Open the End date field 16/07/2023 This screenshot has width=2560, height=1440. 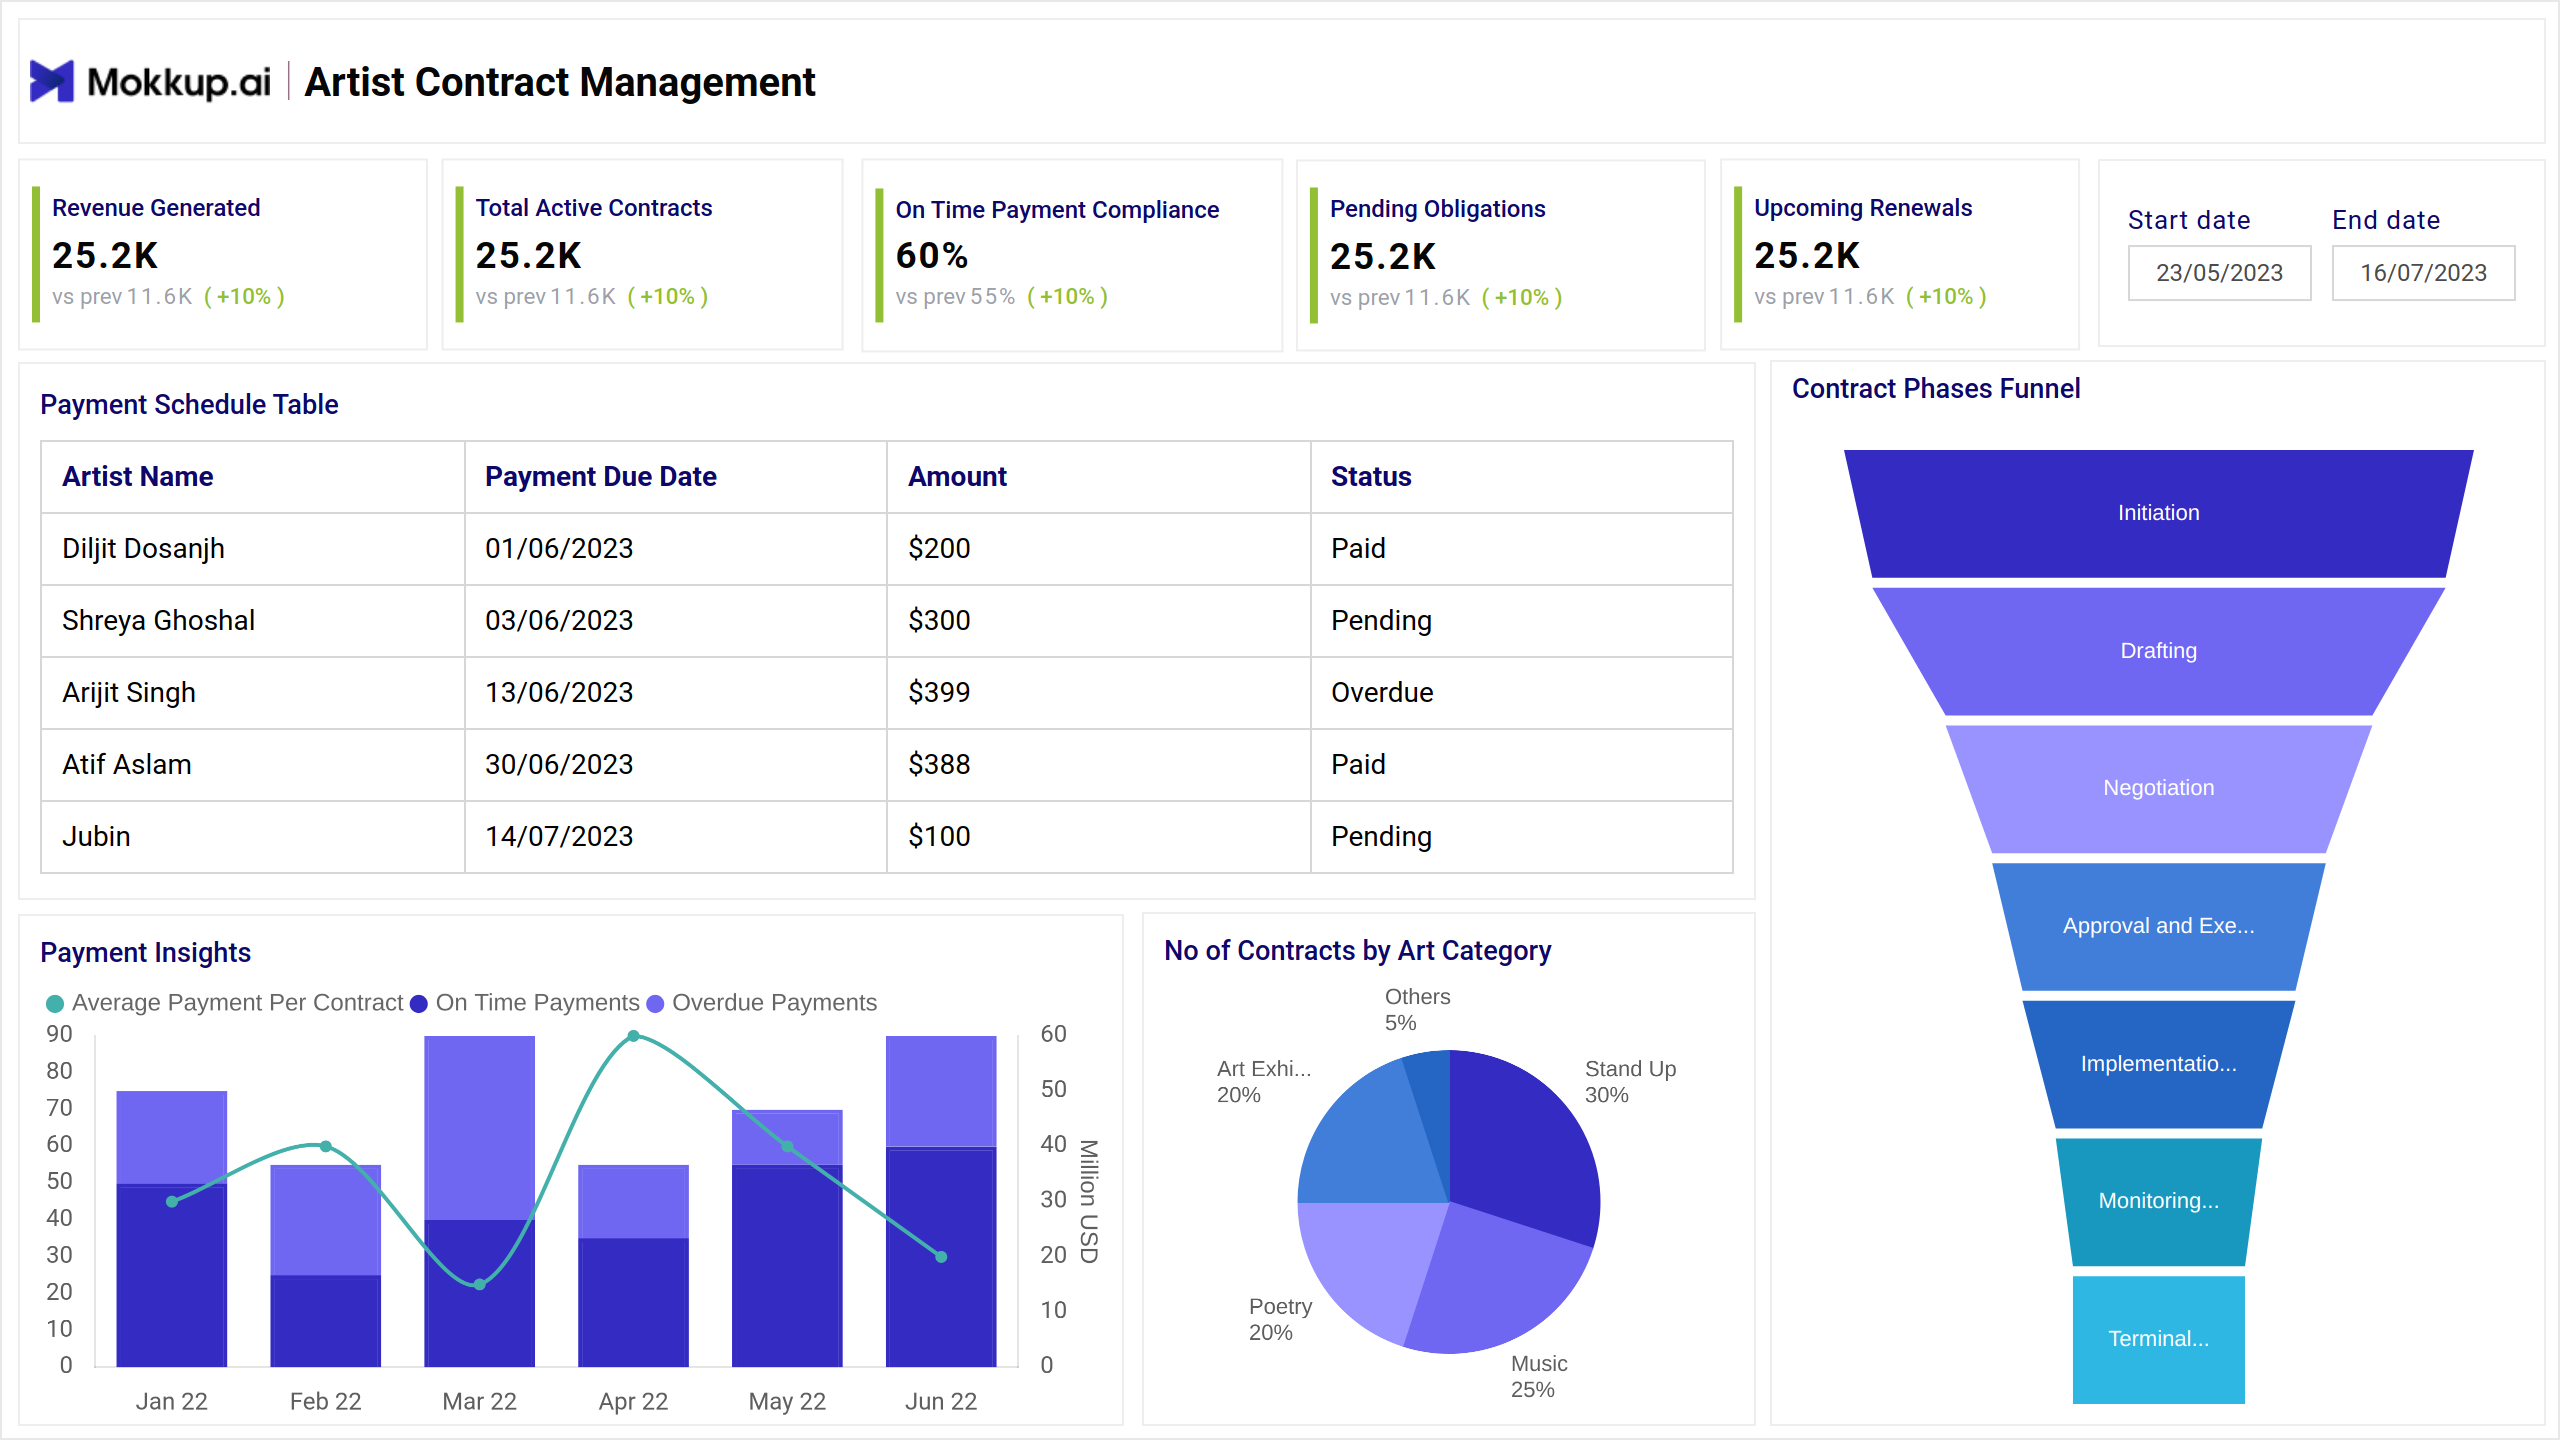click(x=2423, y=273)
